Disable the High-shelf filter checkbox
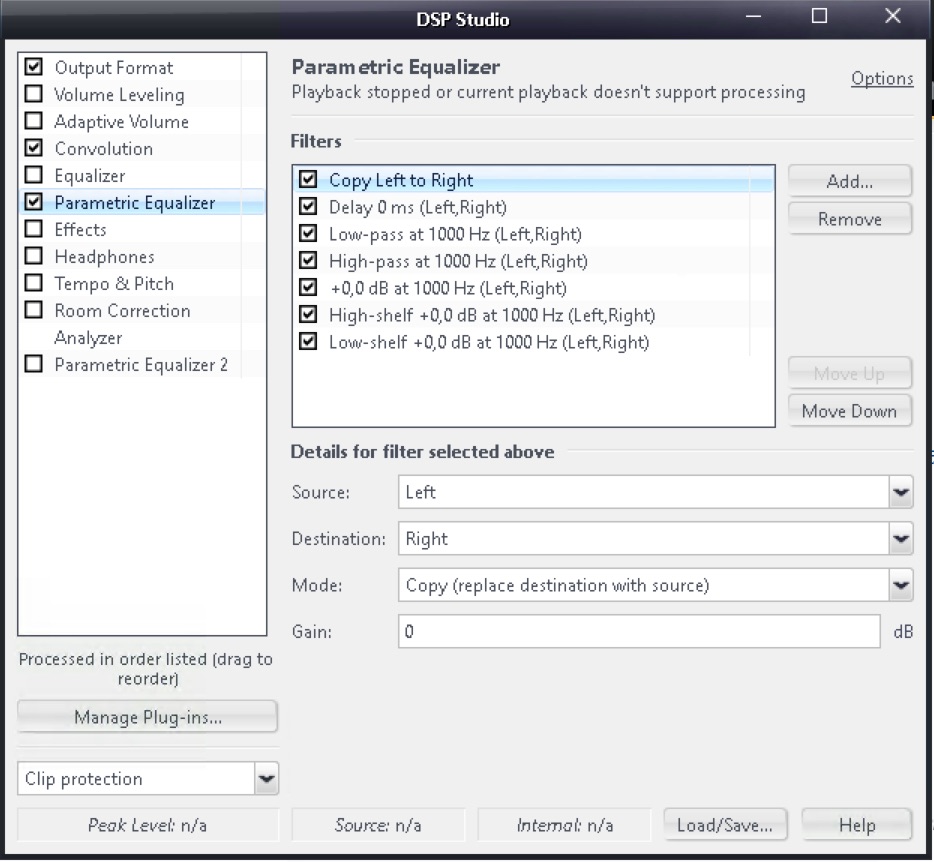 (308, 314)
